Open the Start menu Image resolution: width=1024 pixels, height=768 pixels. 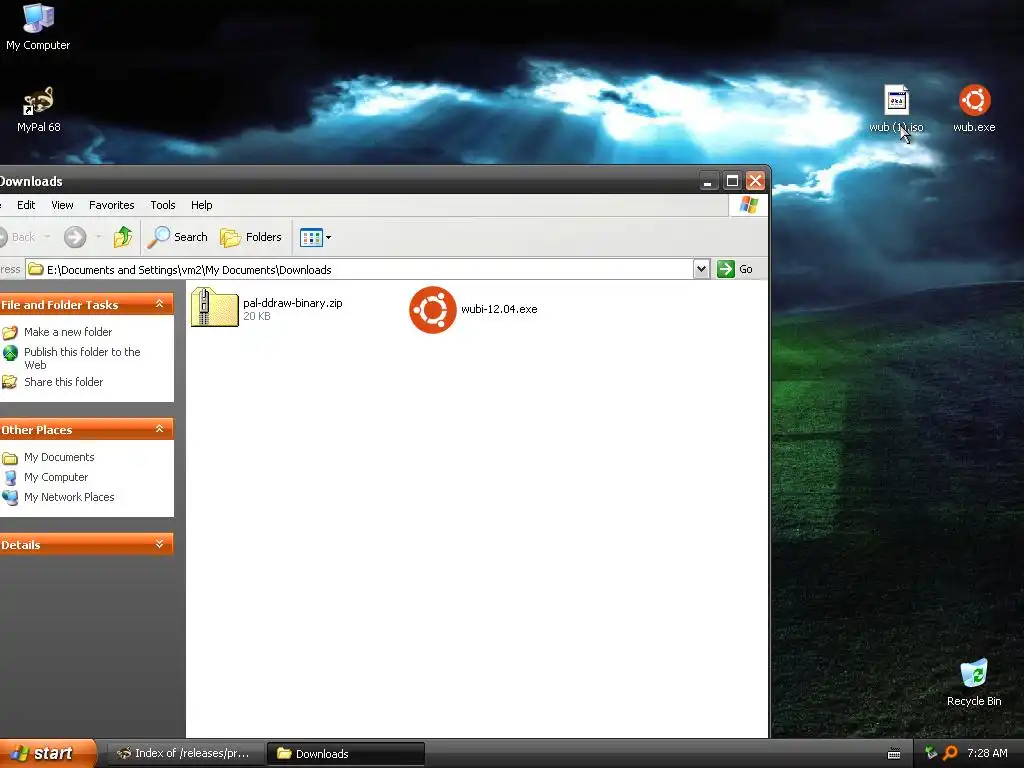[x=46, y=754]
